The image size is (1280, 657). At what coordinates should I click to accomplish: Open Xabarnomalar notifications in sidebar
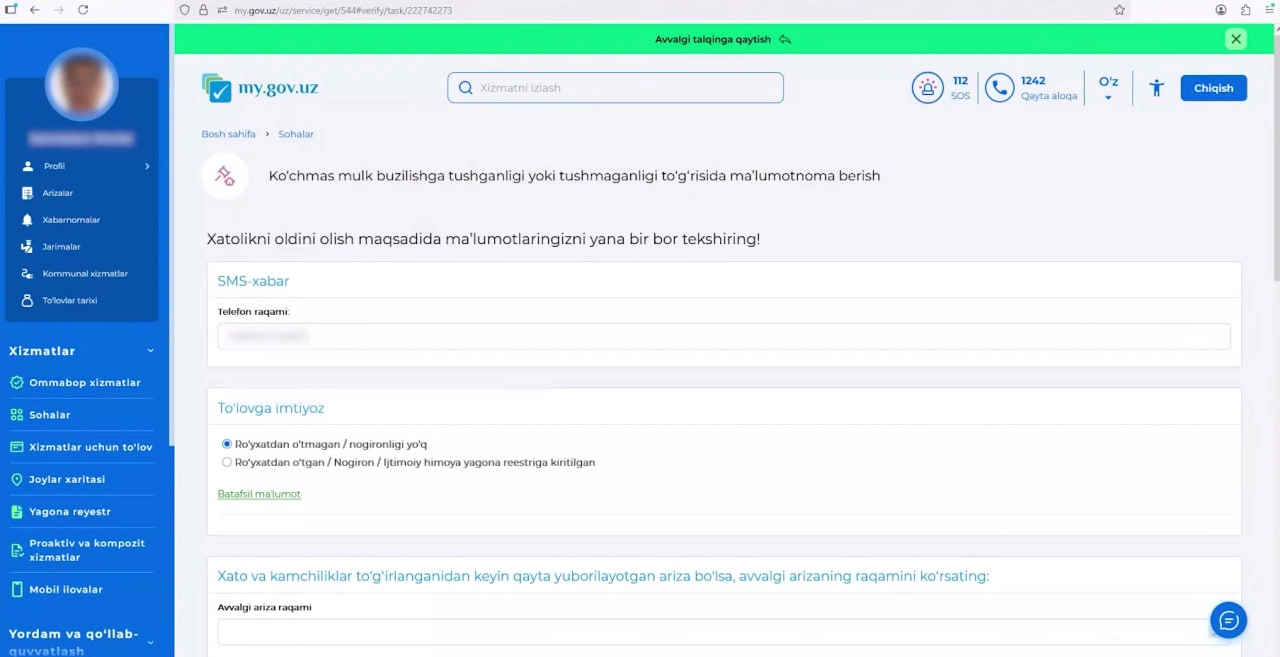click(x=70, y=220)
